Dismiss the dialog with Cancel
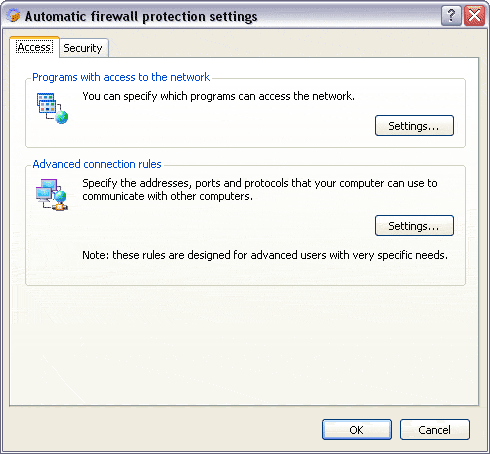This screenshot has height=454, width=490. point(435,430)
